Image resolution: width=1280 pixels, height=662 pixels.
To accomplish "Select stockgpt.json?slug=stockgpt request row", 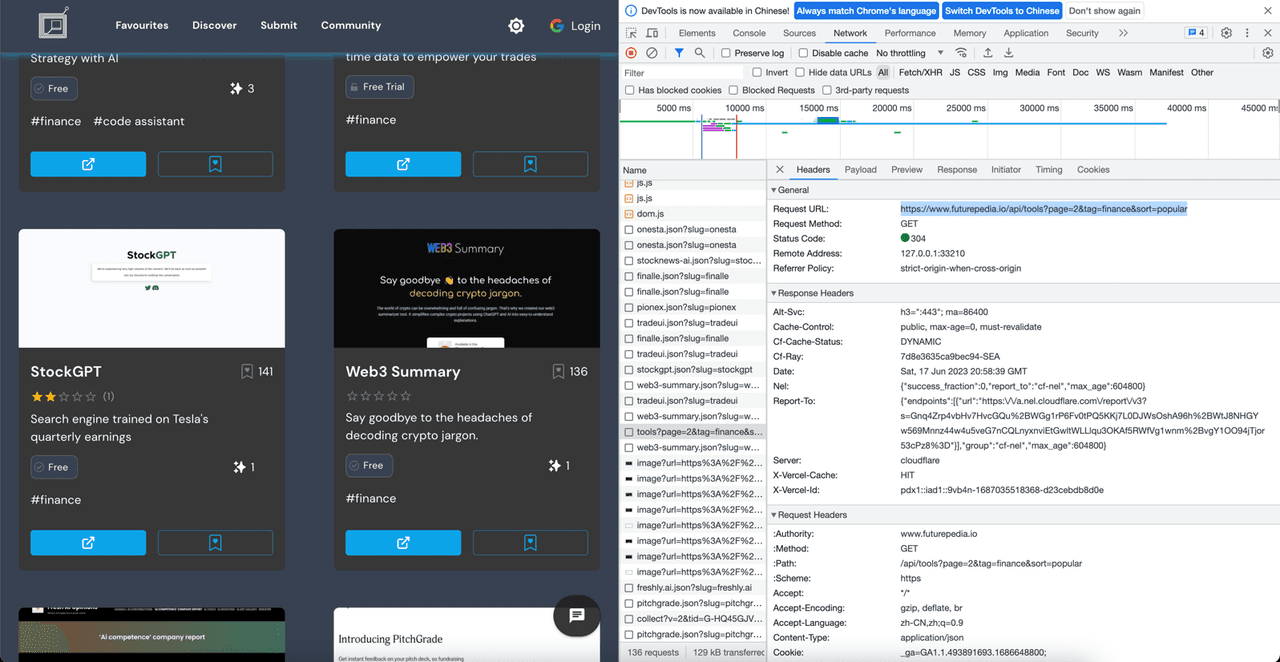I will [x=693, y=370].
